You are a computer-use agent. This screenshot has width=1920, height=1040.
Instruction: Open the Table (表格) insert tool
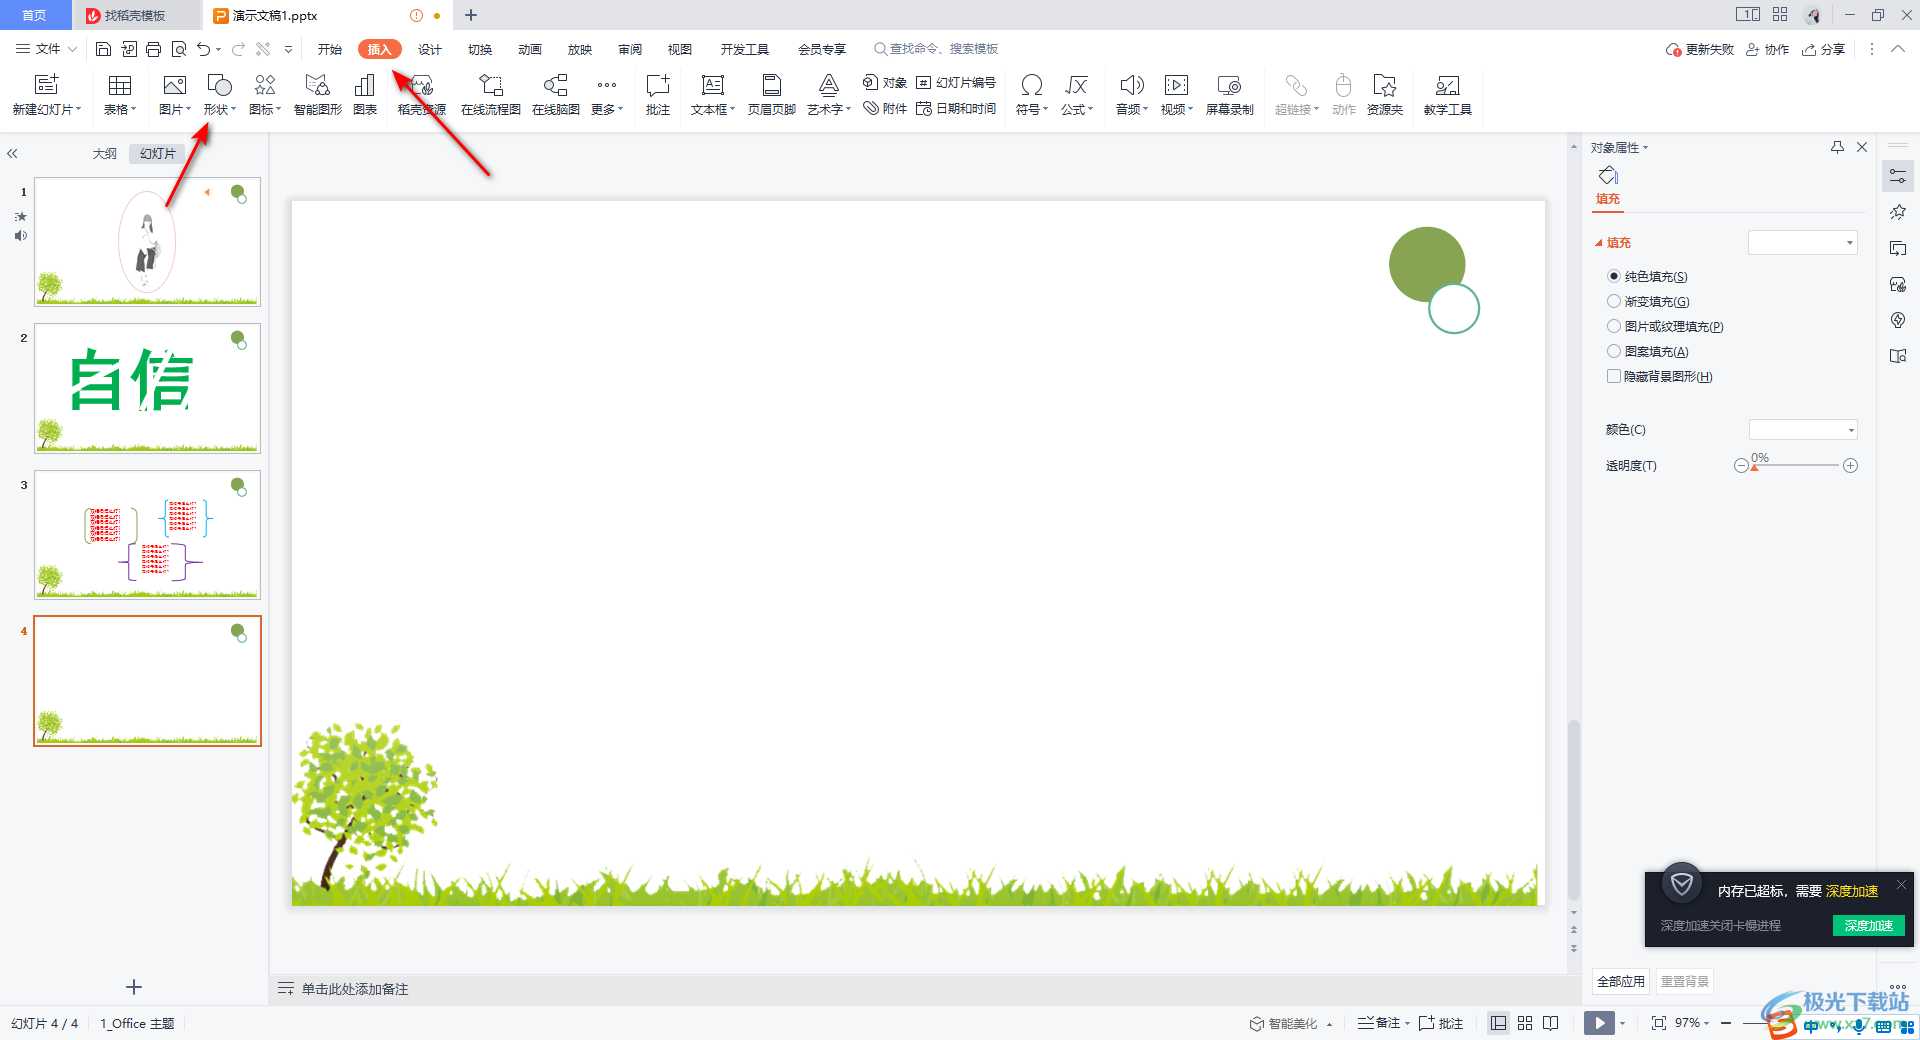[120, 95]
